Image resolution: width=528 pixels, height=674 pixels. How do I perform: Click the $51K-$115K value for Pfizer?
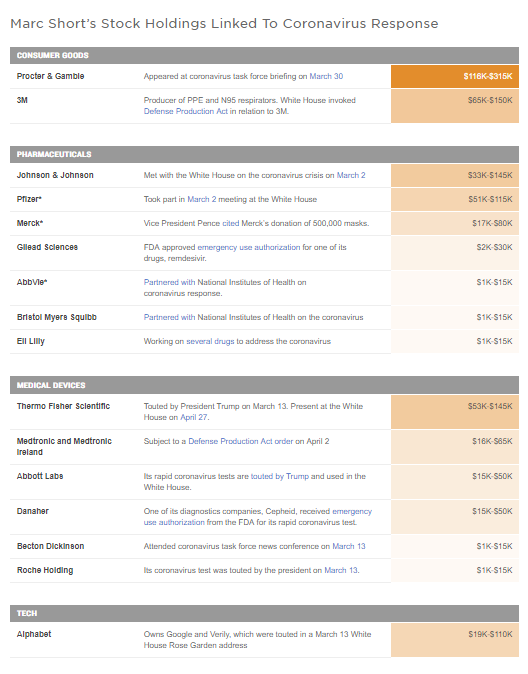[491, 199]
